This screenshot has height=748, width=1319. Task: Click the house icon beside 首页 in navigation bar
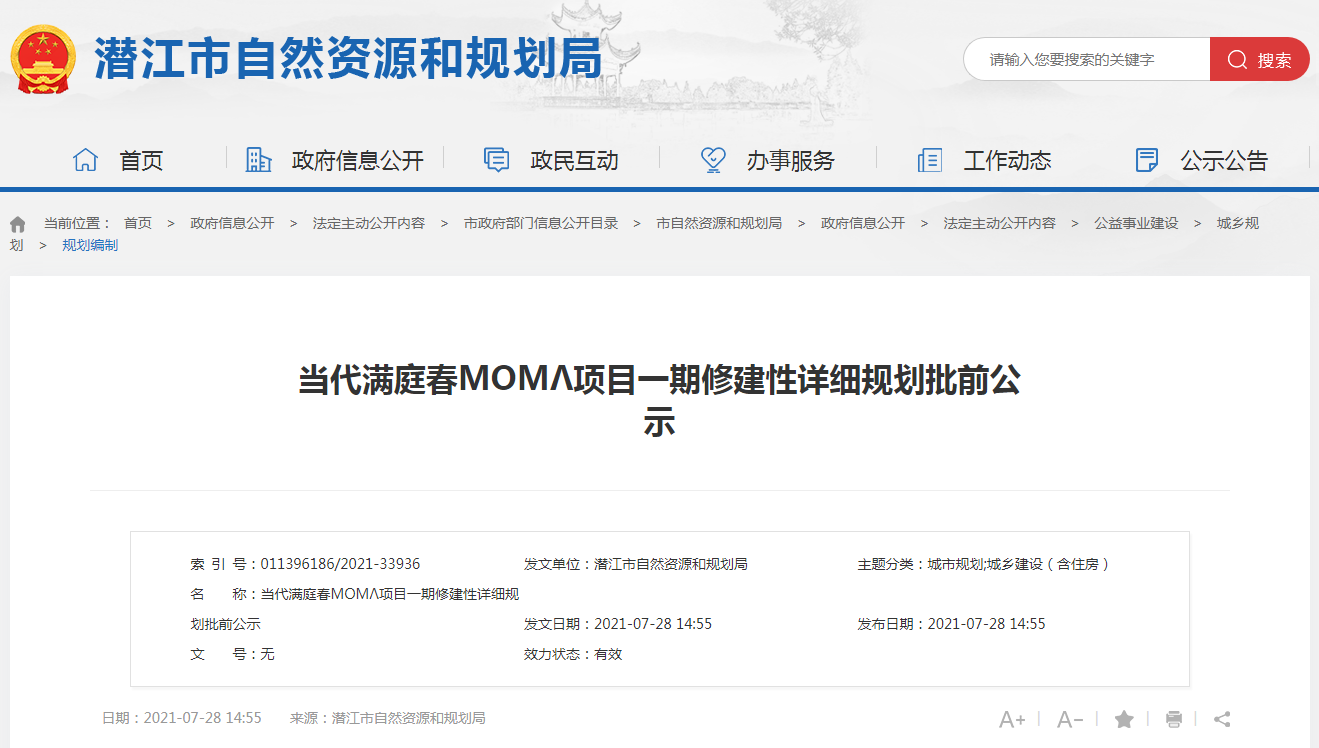(x=86, y=160)
